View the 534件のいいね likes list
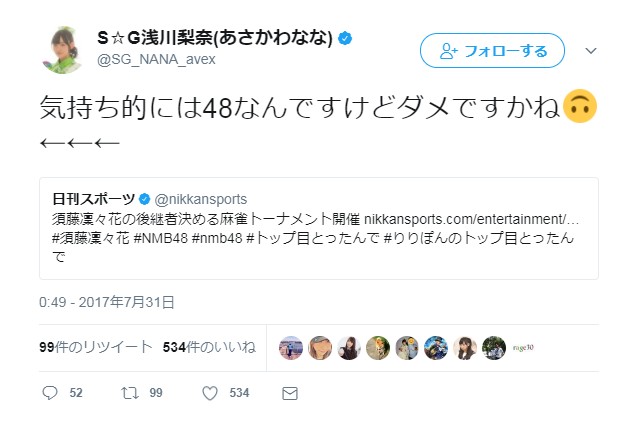 click(209, 347)
